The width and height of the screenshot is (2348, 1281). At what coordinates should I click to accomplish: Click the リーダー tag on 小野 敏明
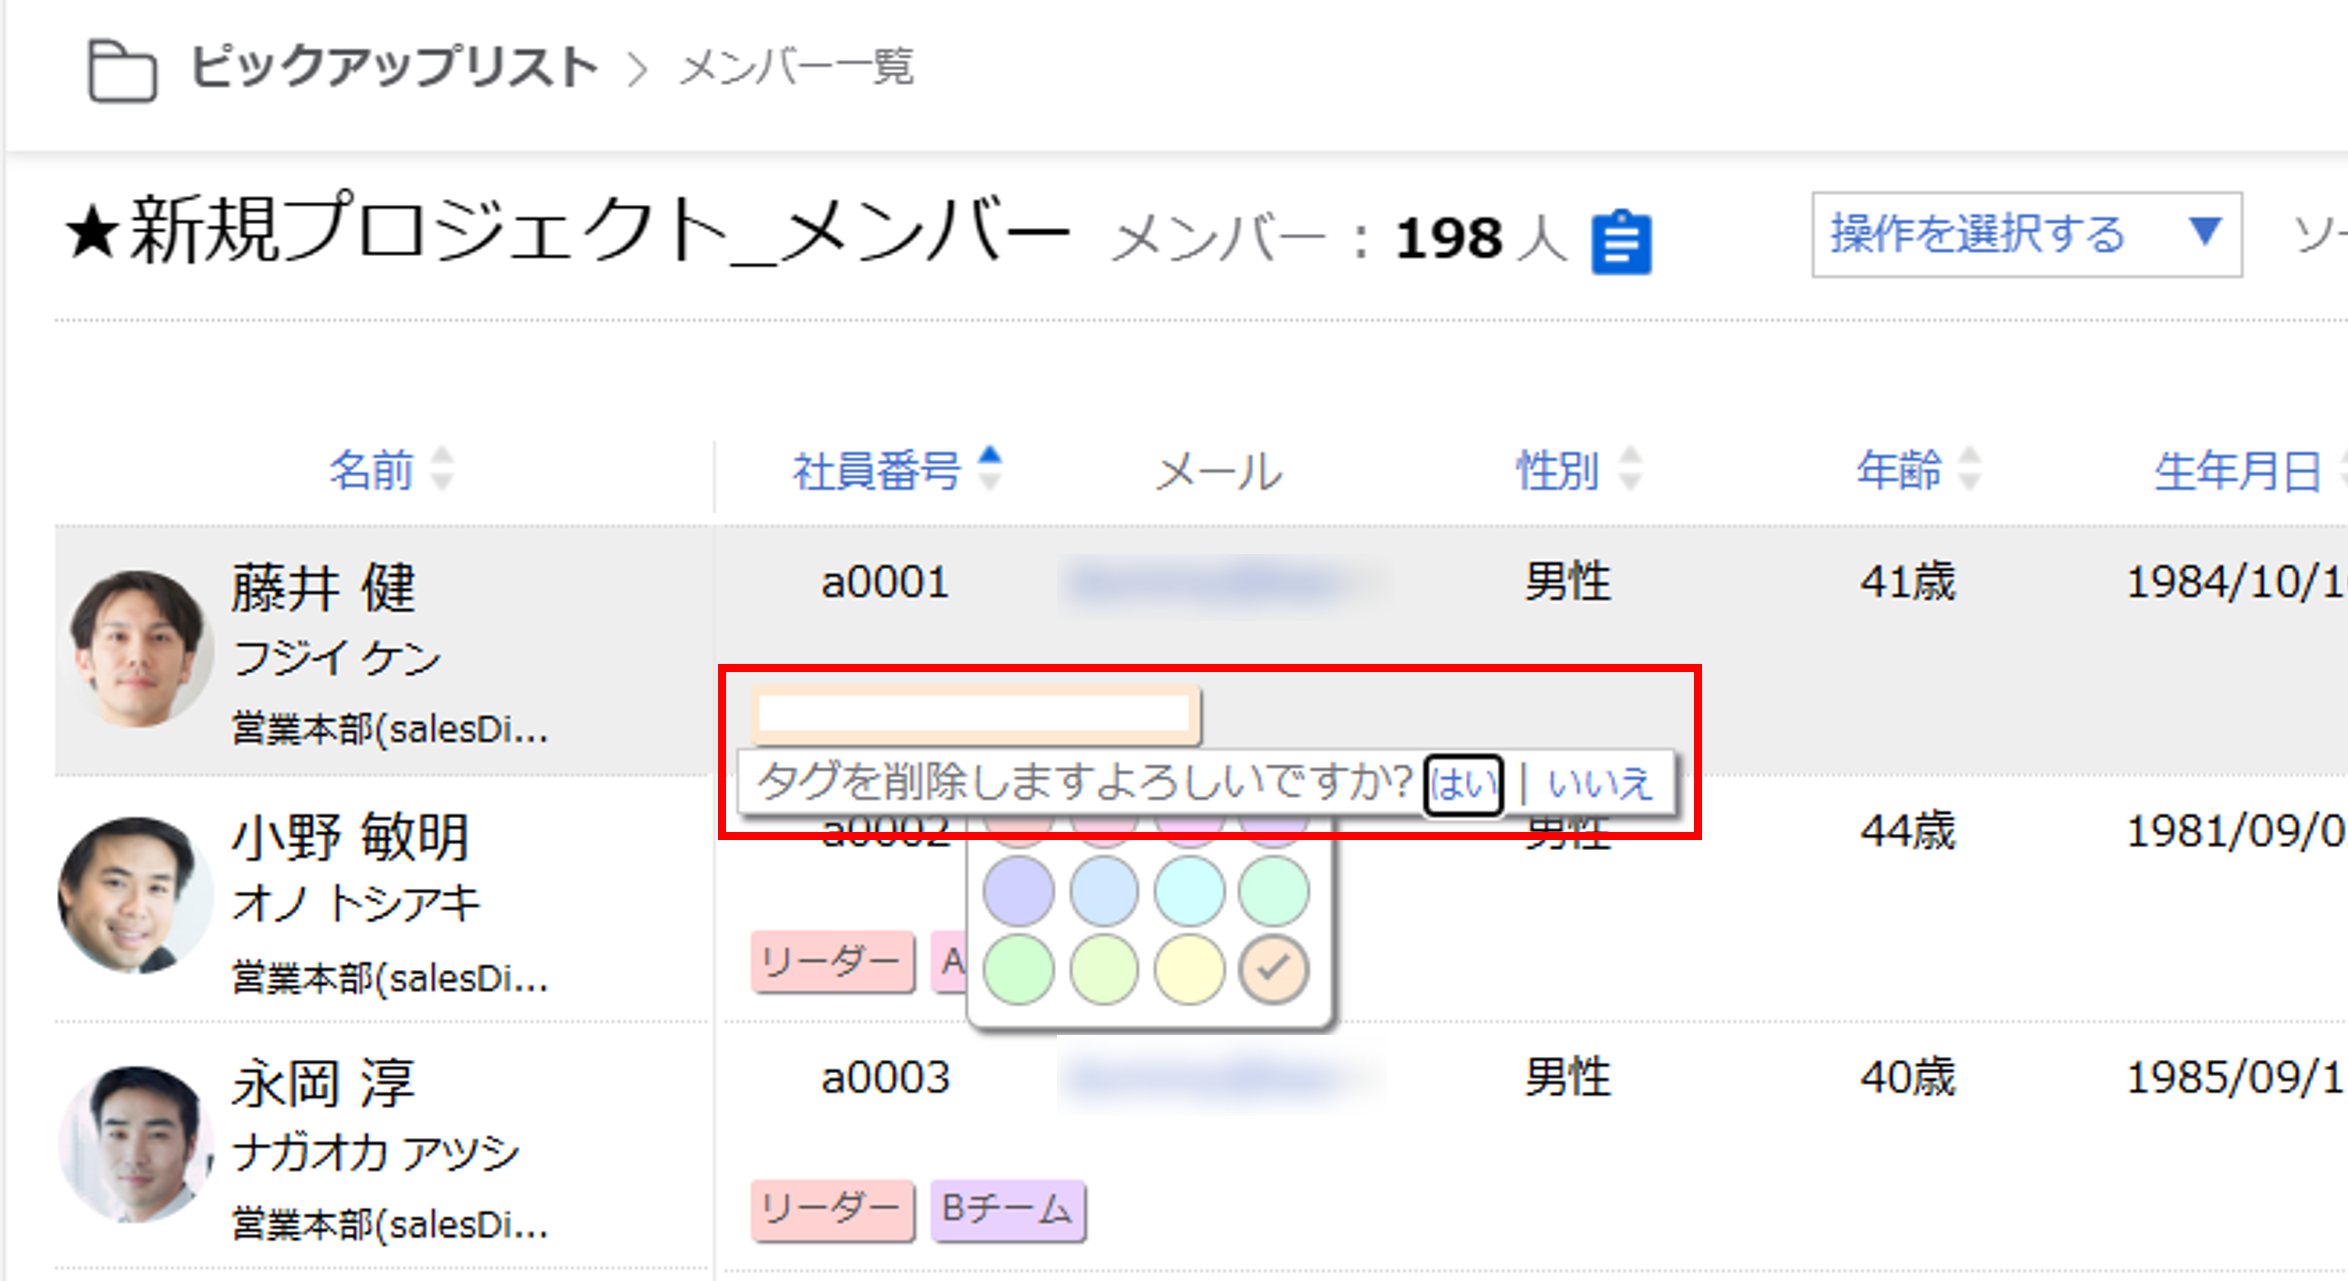(832, 962)
